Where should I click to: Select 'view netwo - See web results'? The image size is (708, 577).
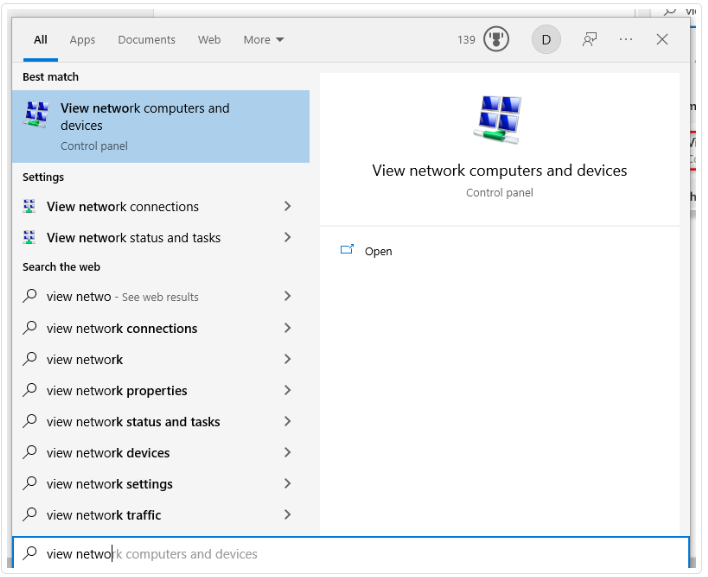161,296
